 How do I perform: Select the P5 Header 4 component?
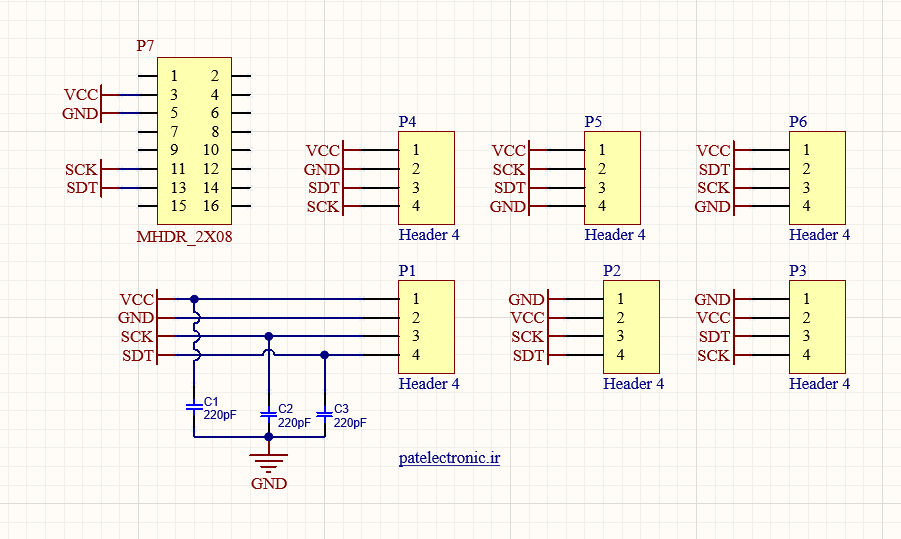point(612,178)
